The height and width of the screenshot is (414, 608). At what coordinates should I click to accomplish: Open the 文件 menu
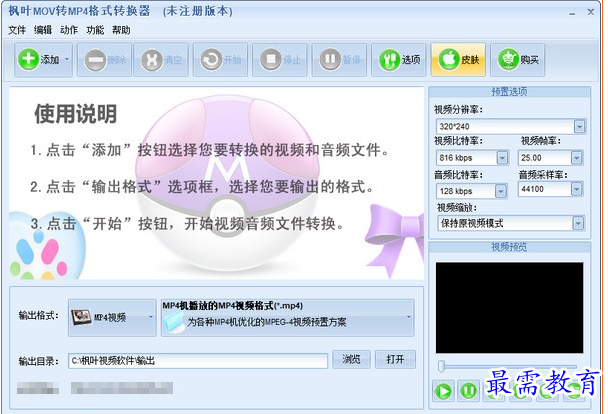coord(17,30)
